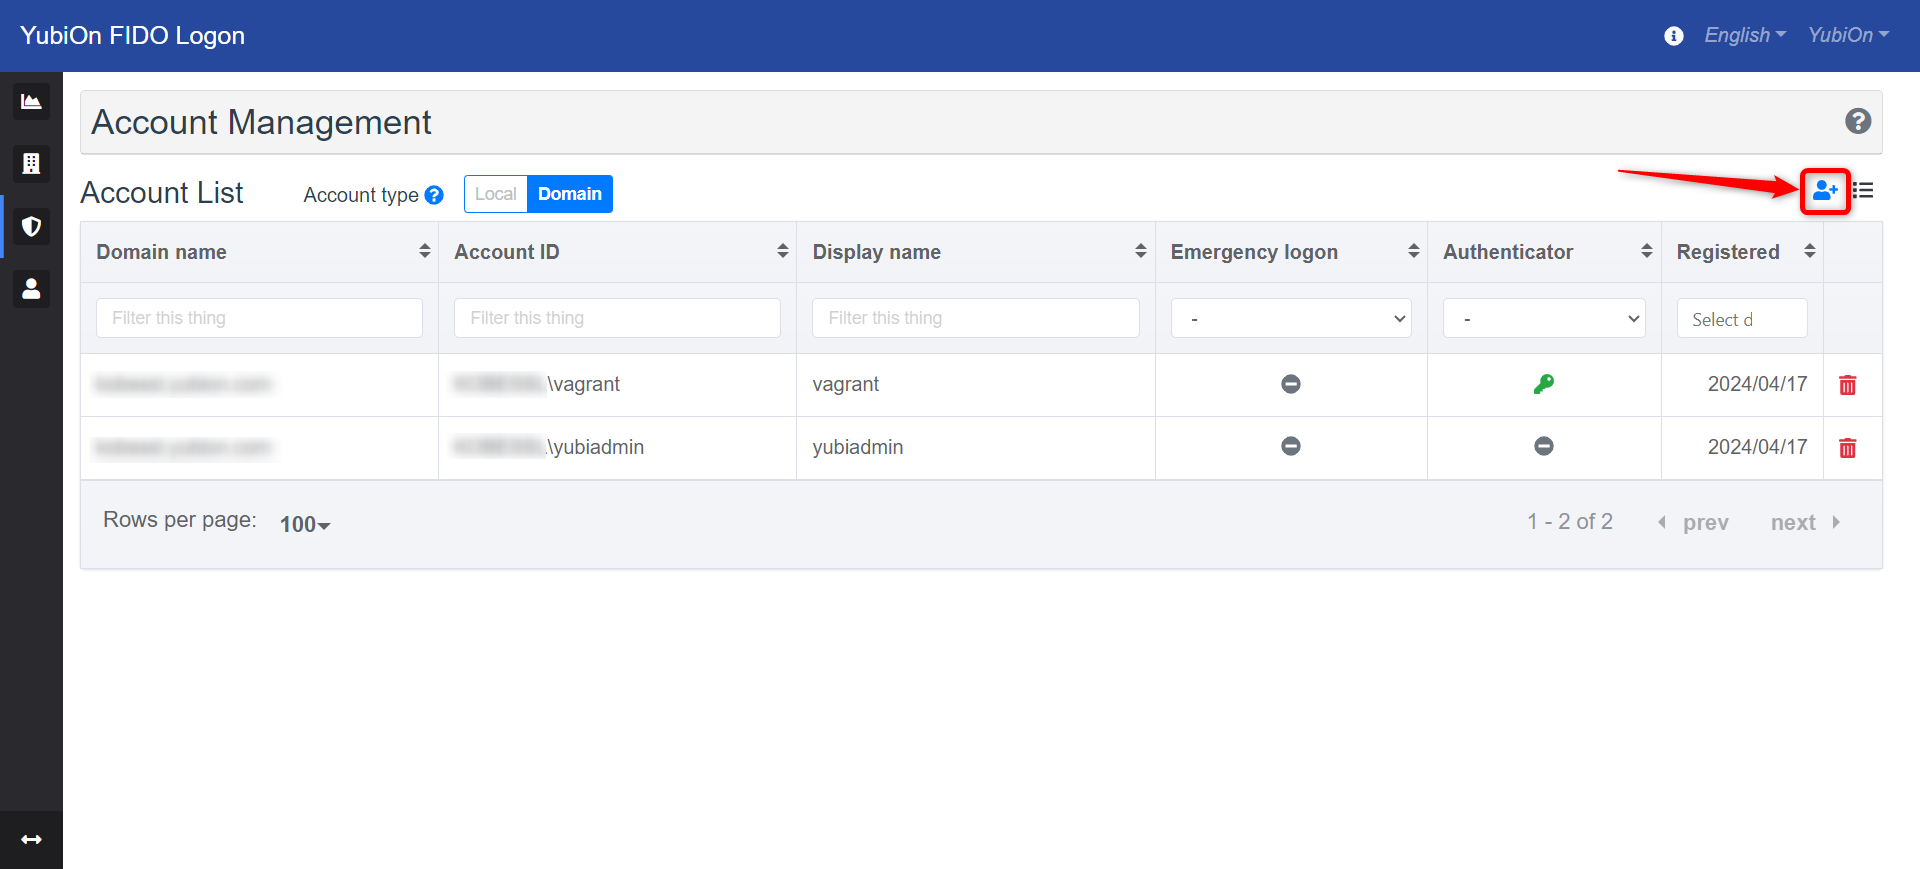Sort by Account ID column
This screenshot has height=869, width=1920.
point(783,251)
